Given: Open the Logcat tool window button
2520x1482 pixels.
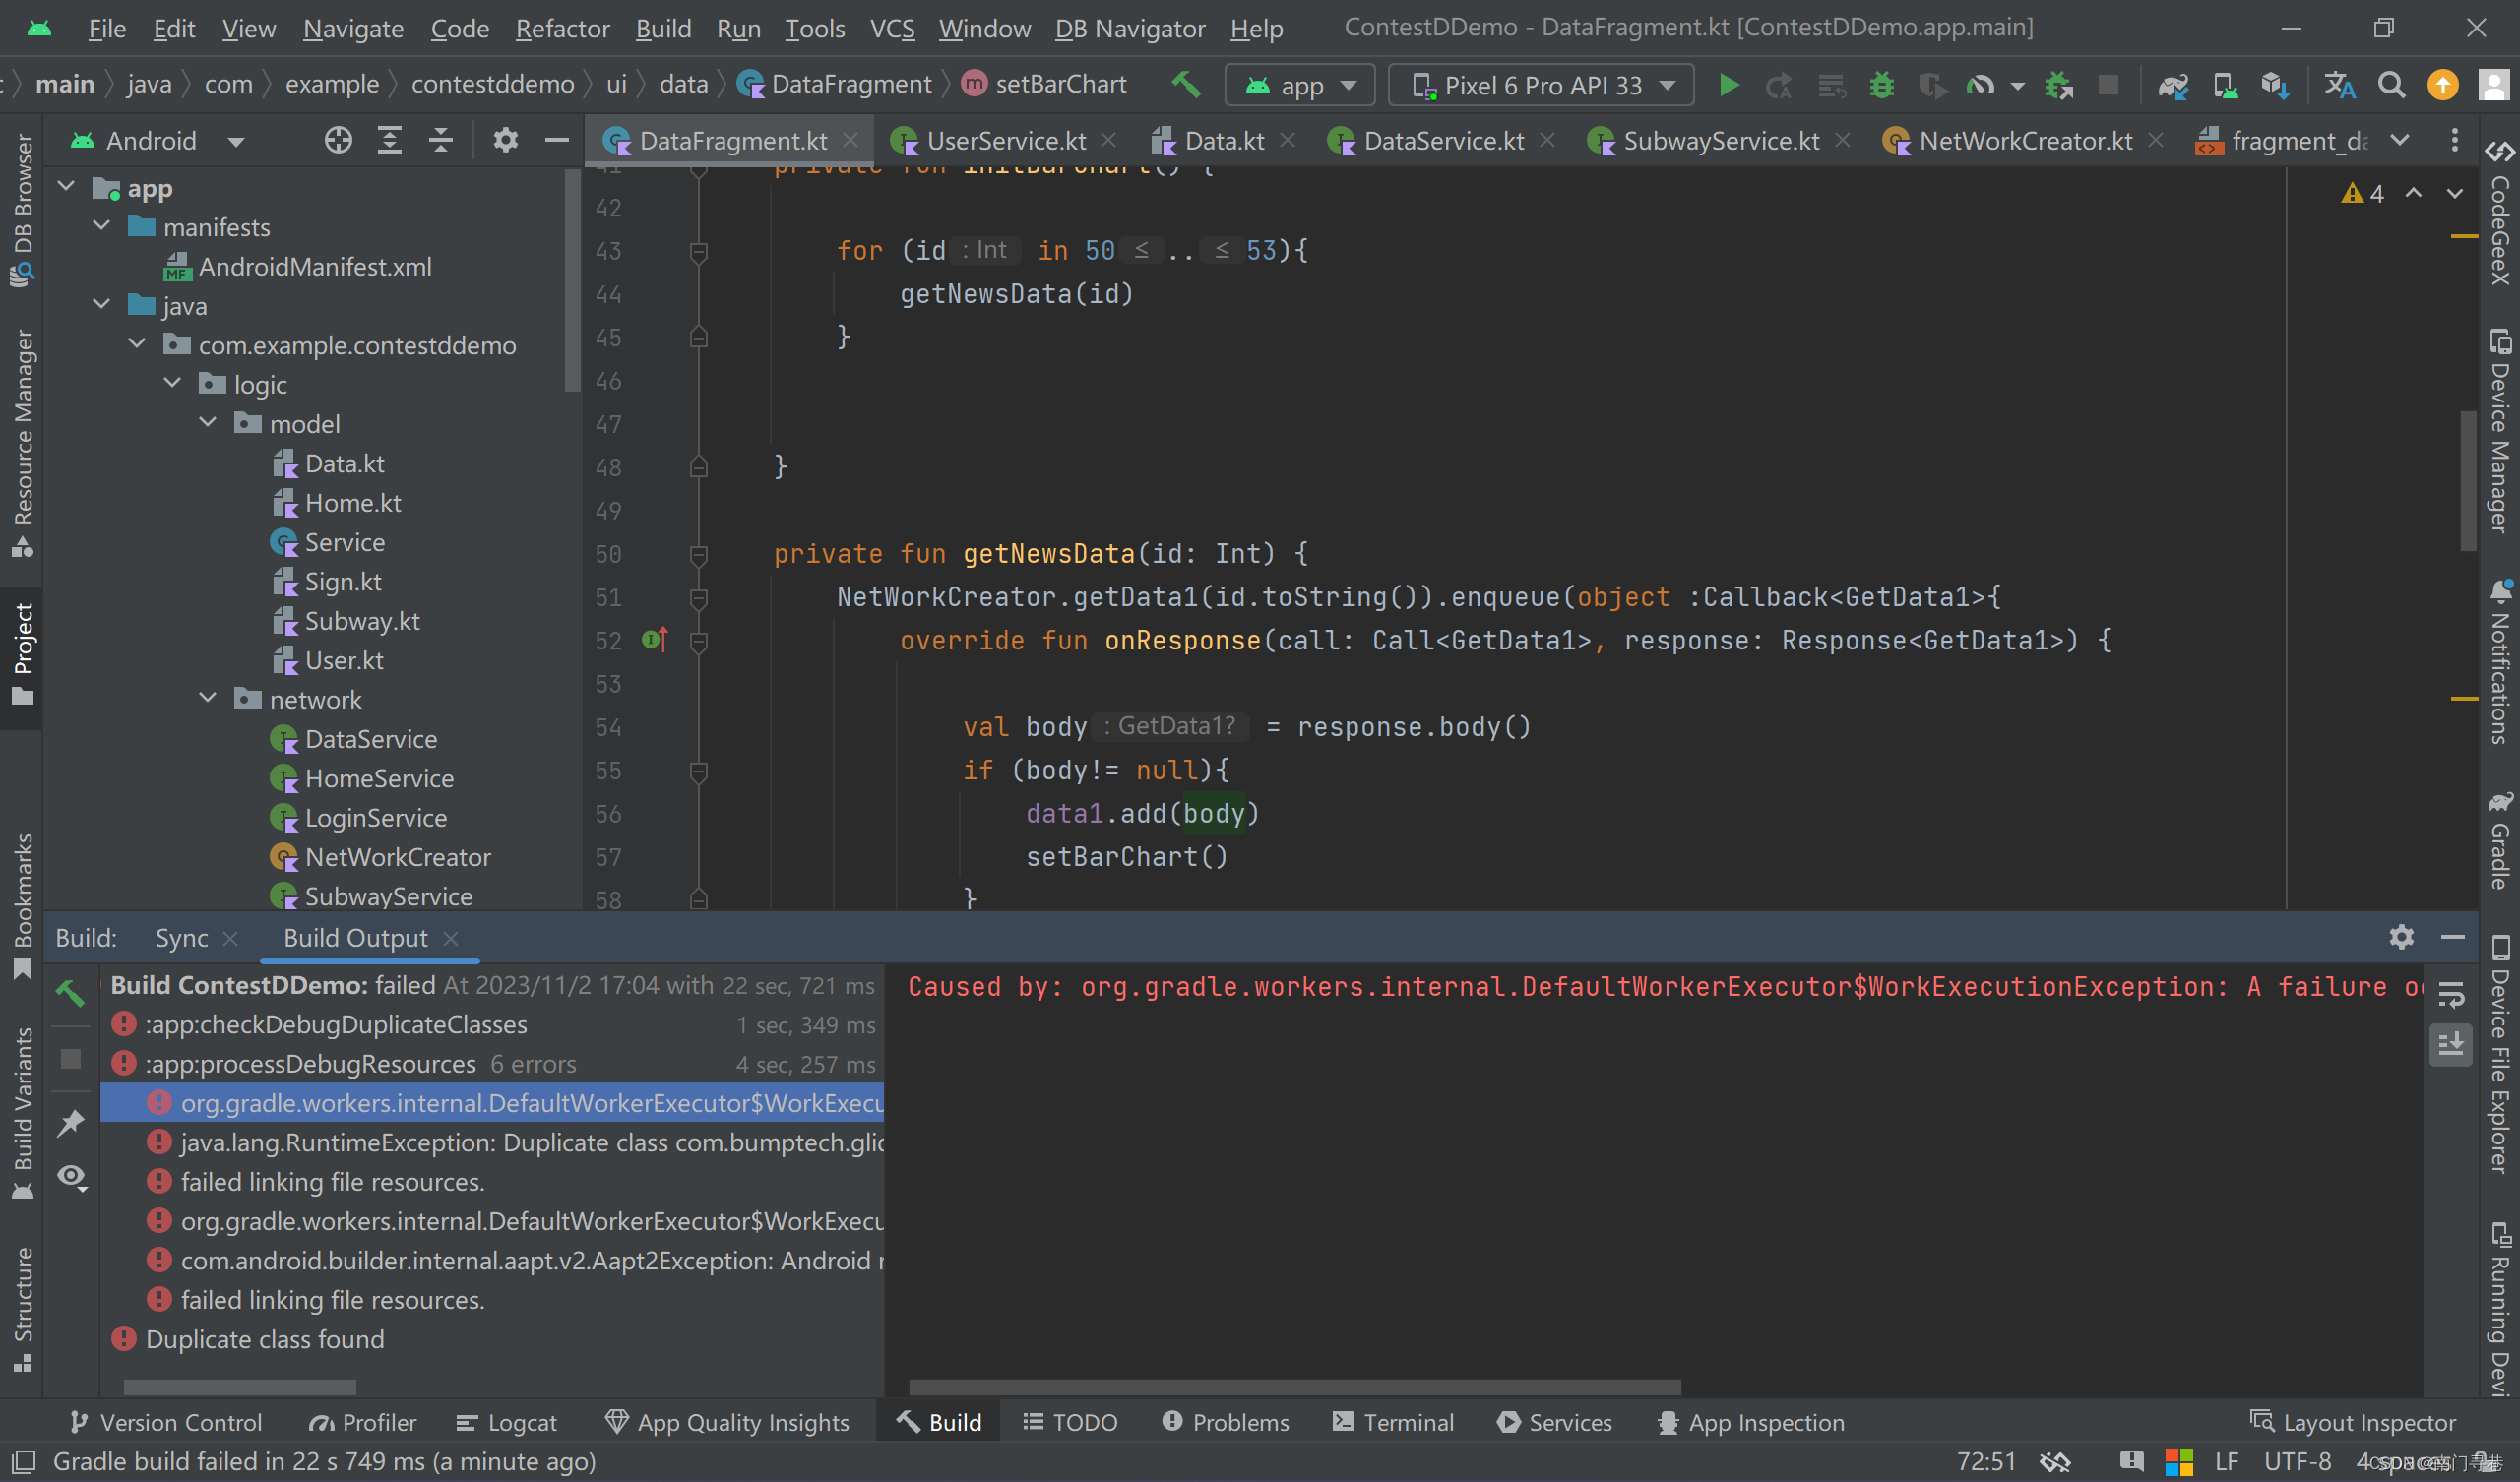Looking at the screenshot, I should [506, 1422].
